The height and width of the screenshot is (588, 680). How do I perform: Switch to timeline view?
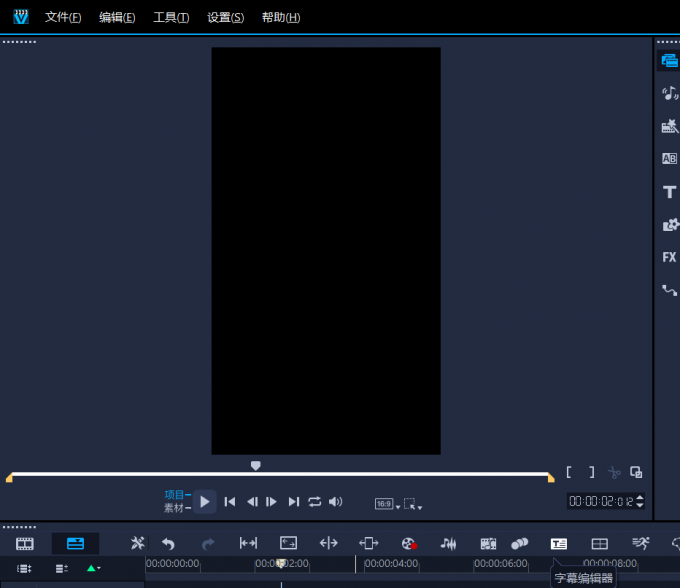[75, 543]
